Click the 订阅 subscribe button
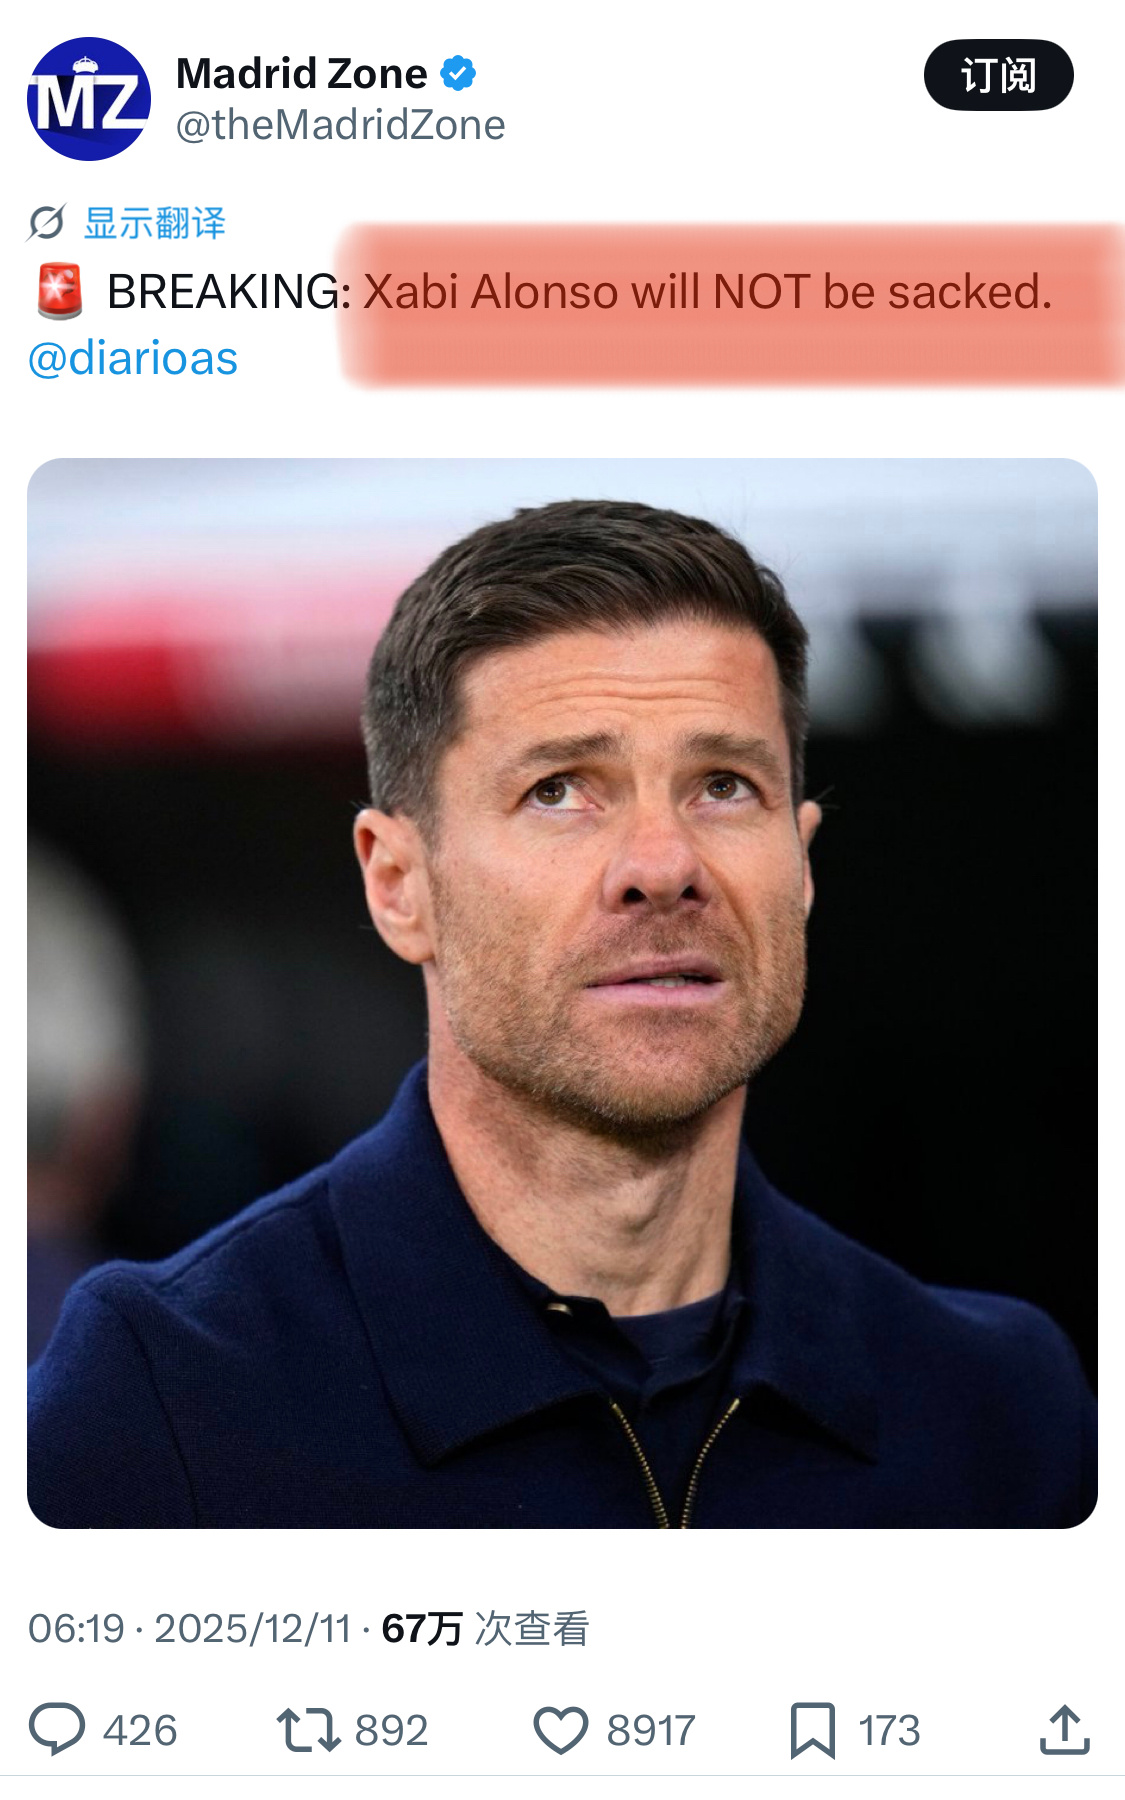 pyautogui.click(x=998, y=75)
